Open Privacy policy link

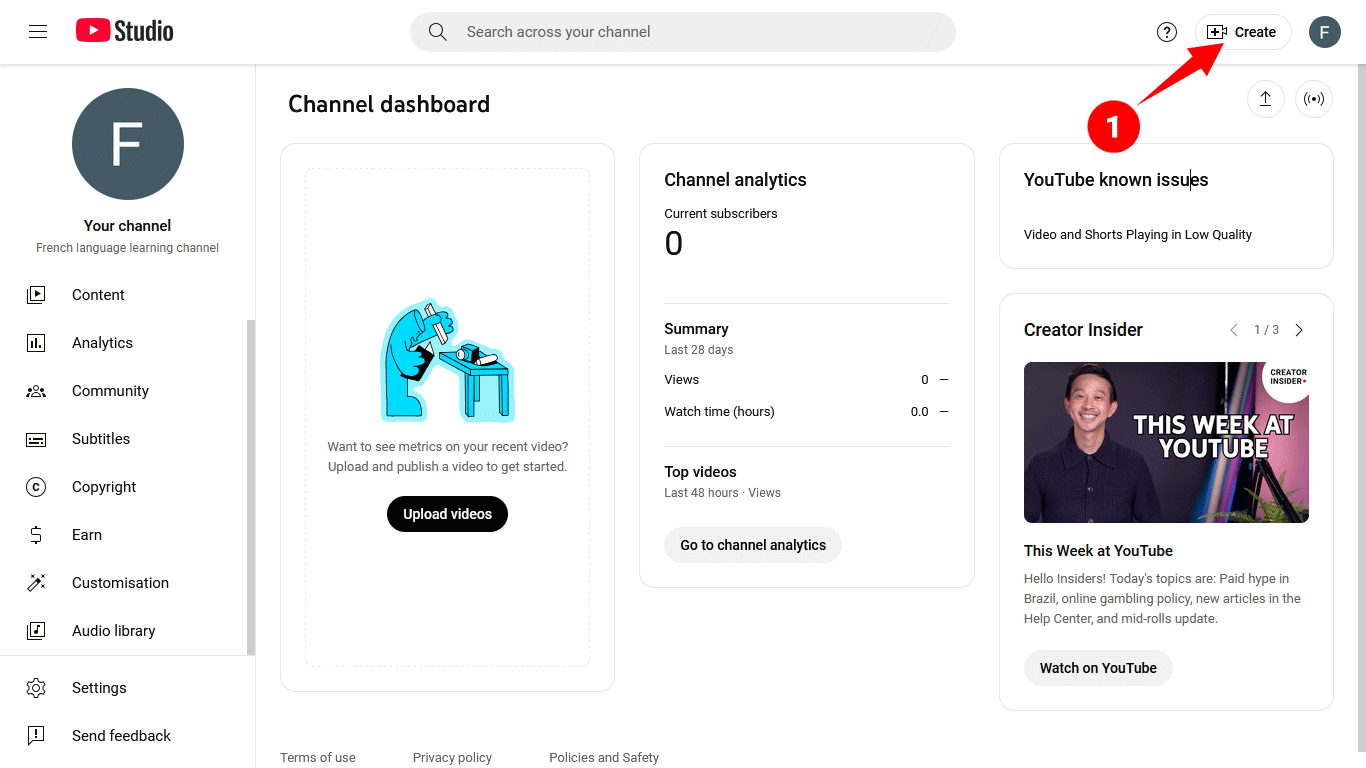coord(452,758)
